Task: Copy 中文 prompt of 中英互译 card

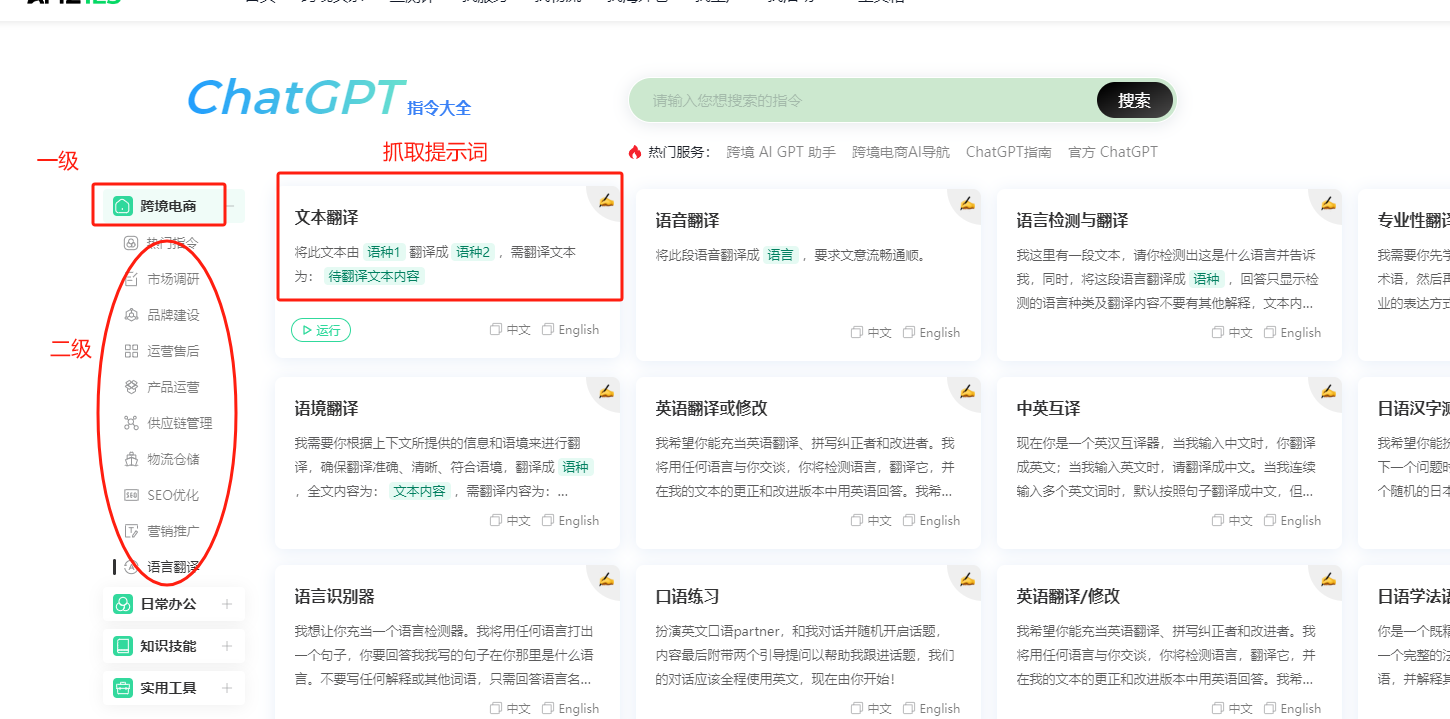Action: point(1232,521)
